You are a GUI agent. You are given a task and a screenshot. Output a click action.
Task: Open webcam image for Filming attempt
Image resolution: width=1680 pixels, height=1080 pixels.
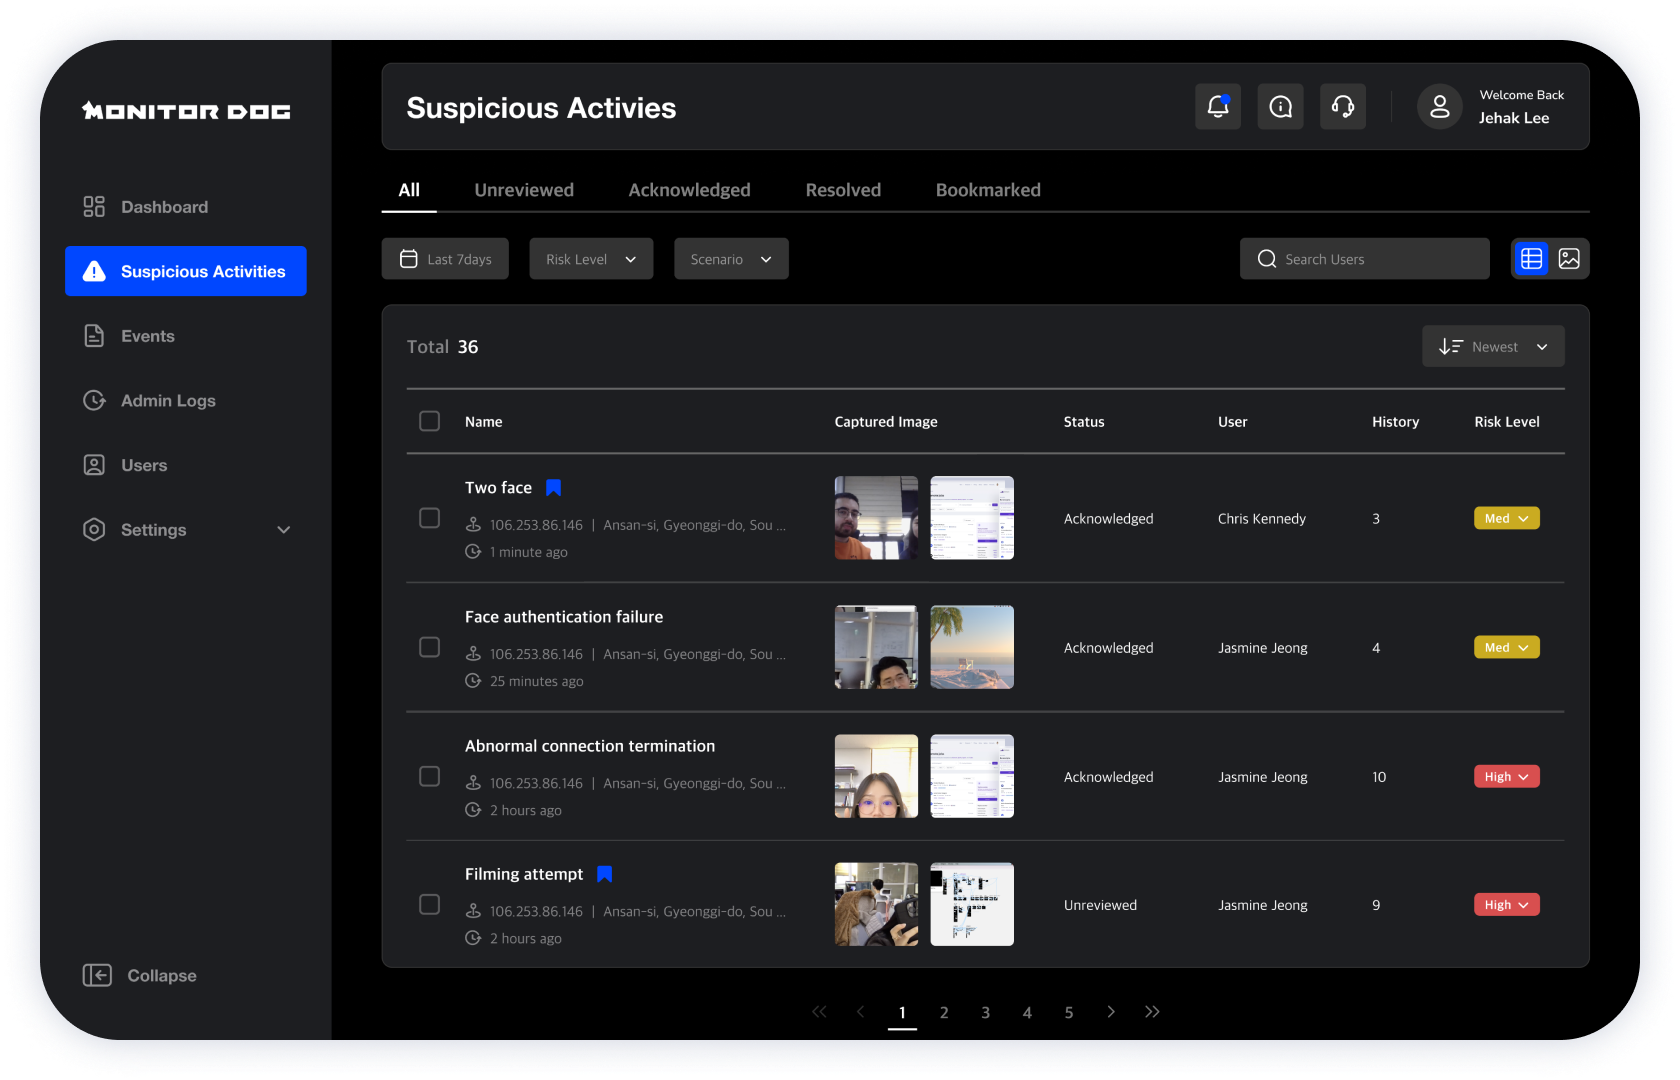click(x=876, y=904)
